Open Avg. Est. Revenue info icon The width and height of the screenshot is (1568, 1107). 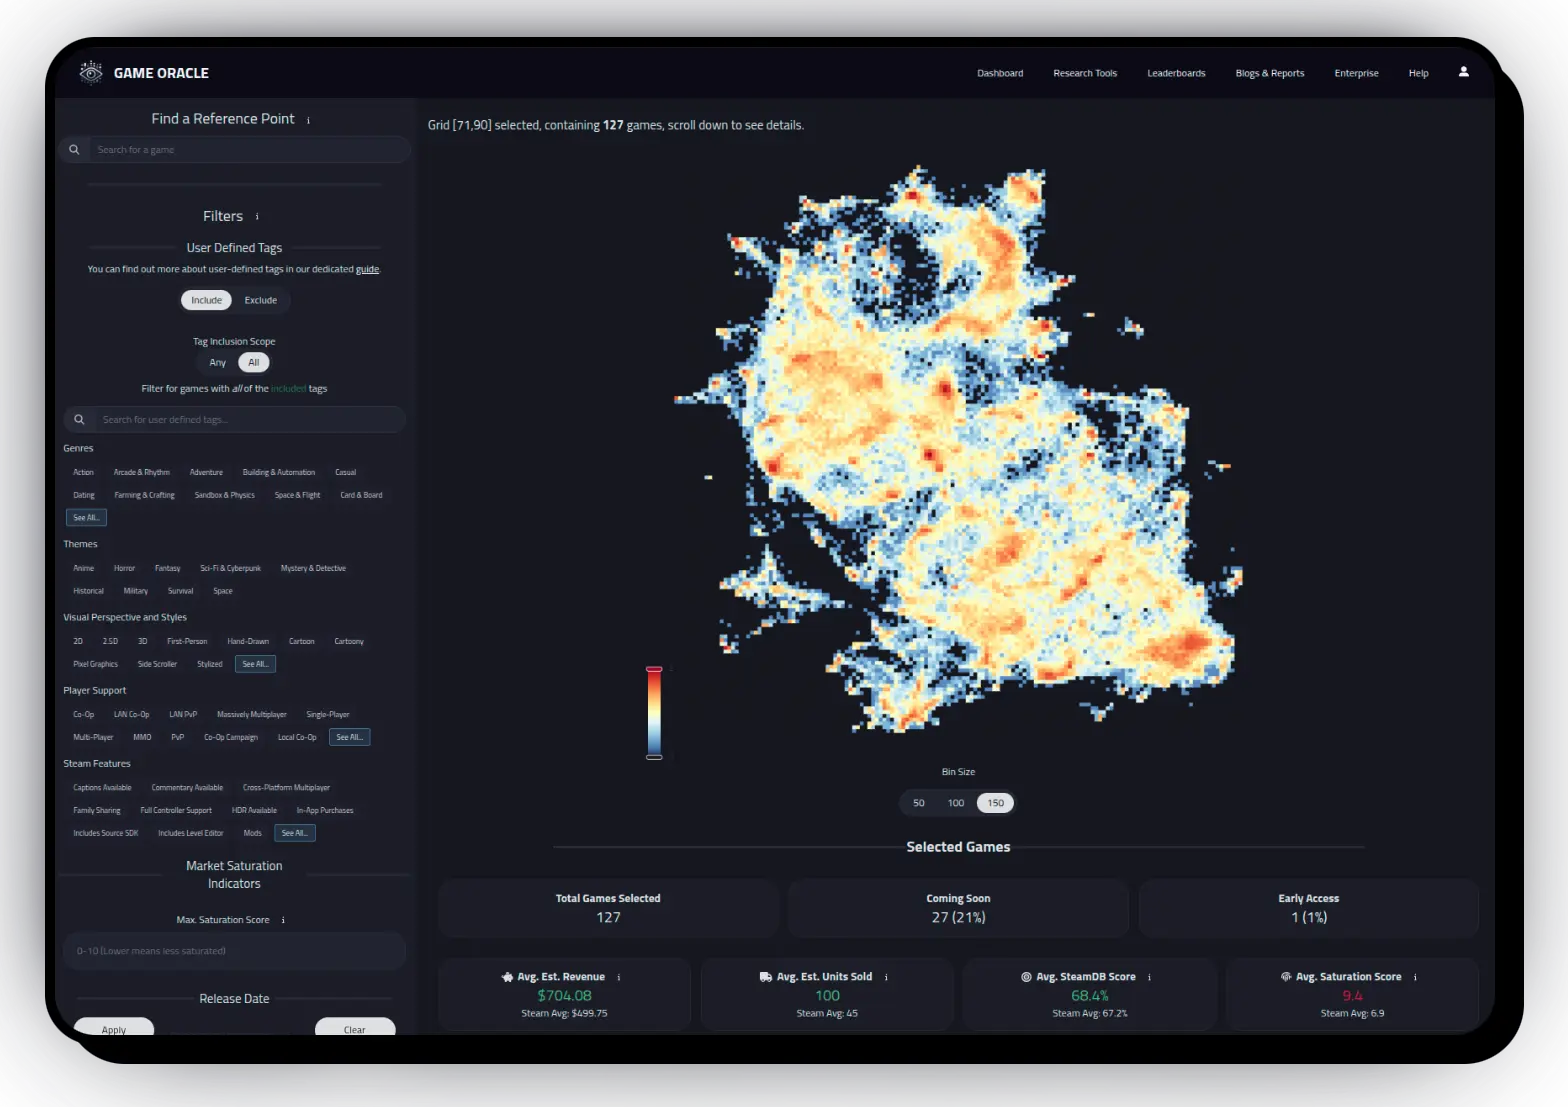coord(619,977)
